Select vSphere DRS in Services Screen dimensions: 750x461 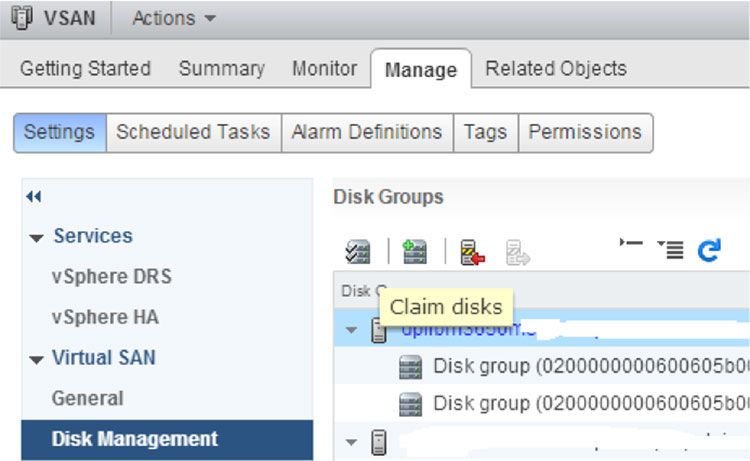[111, 276]
